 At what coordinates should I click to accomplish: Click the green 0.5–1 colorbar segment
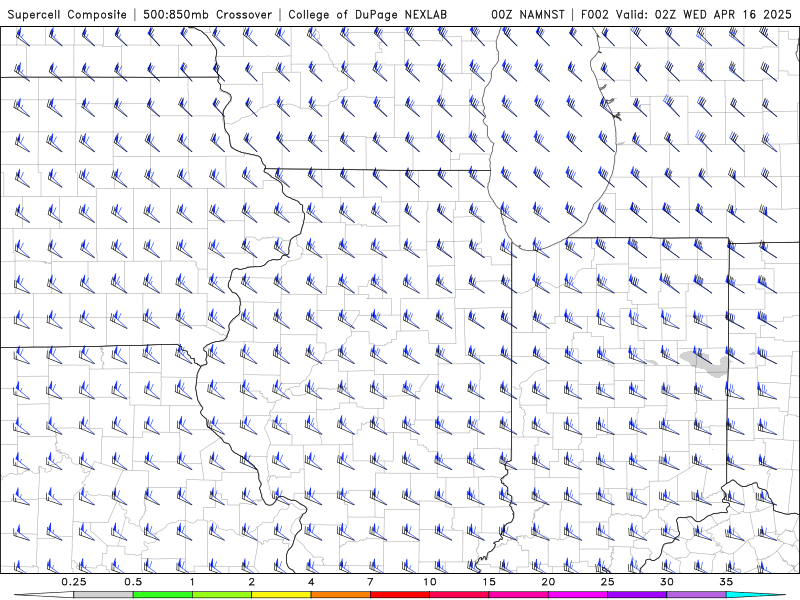[x=162, y=595]
